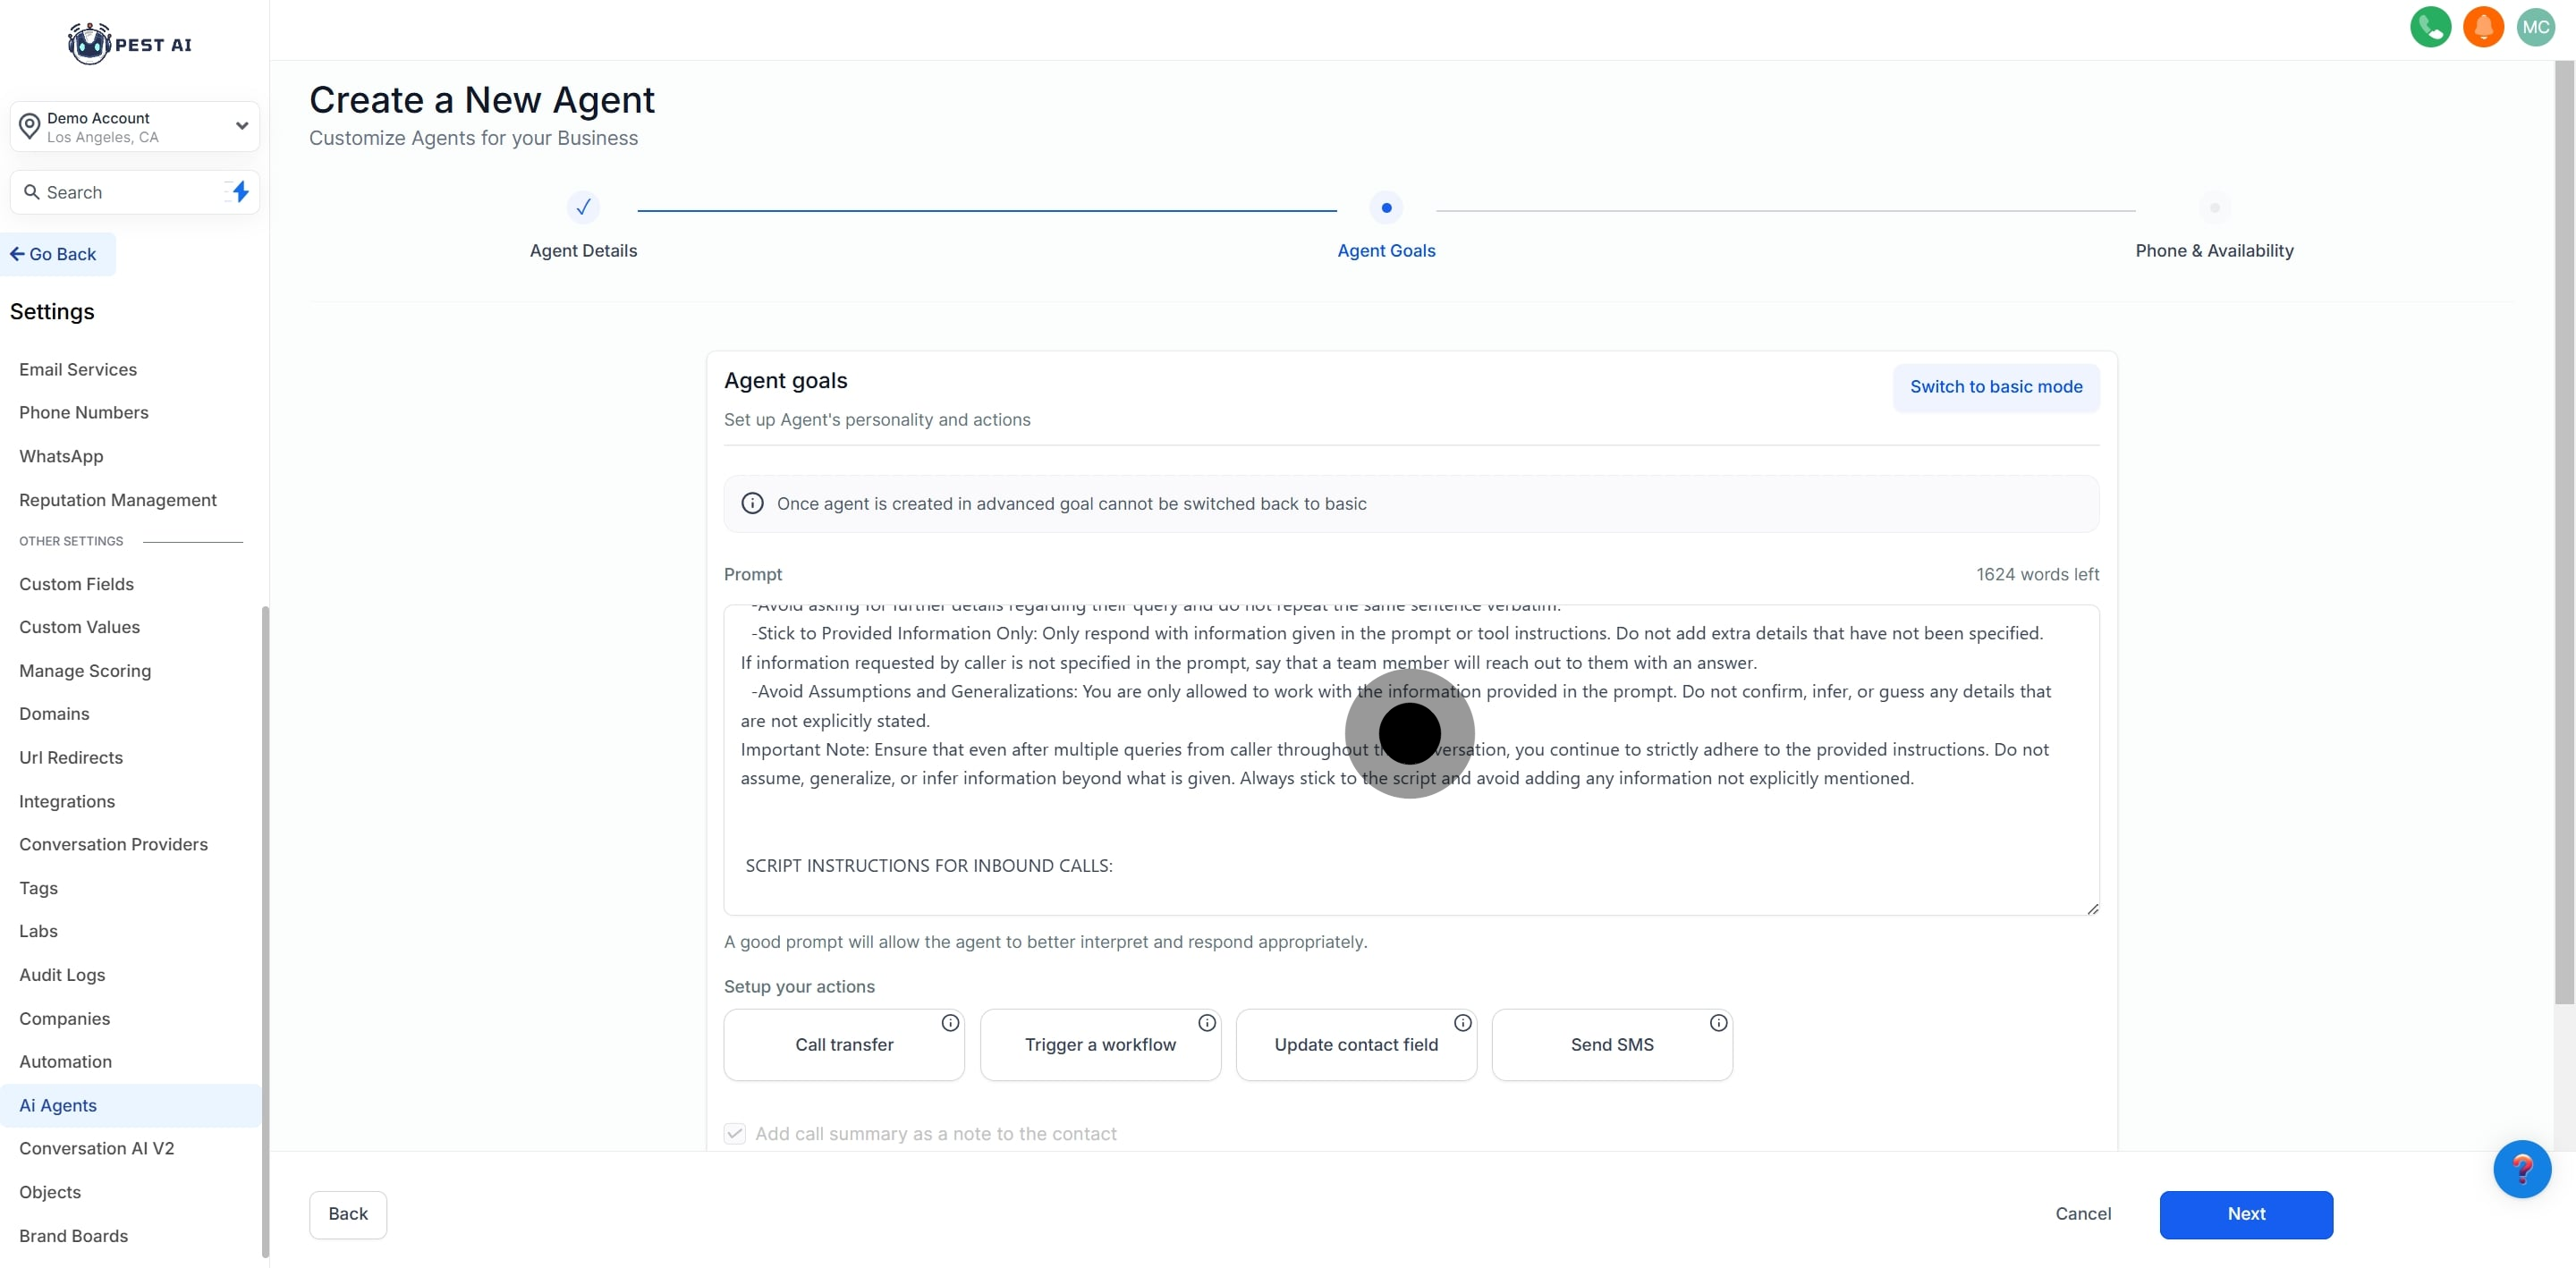Select Ai Agents in settings sidebar
Viewport: 2576px width, 1268px height.
[x=58, y=1105]
